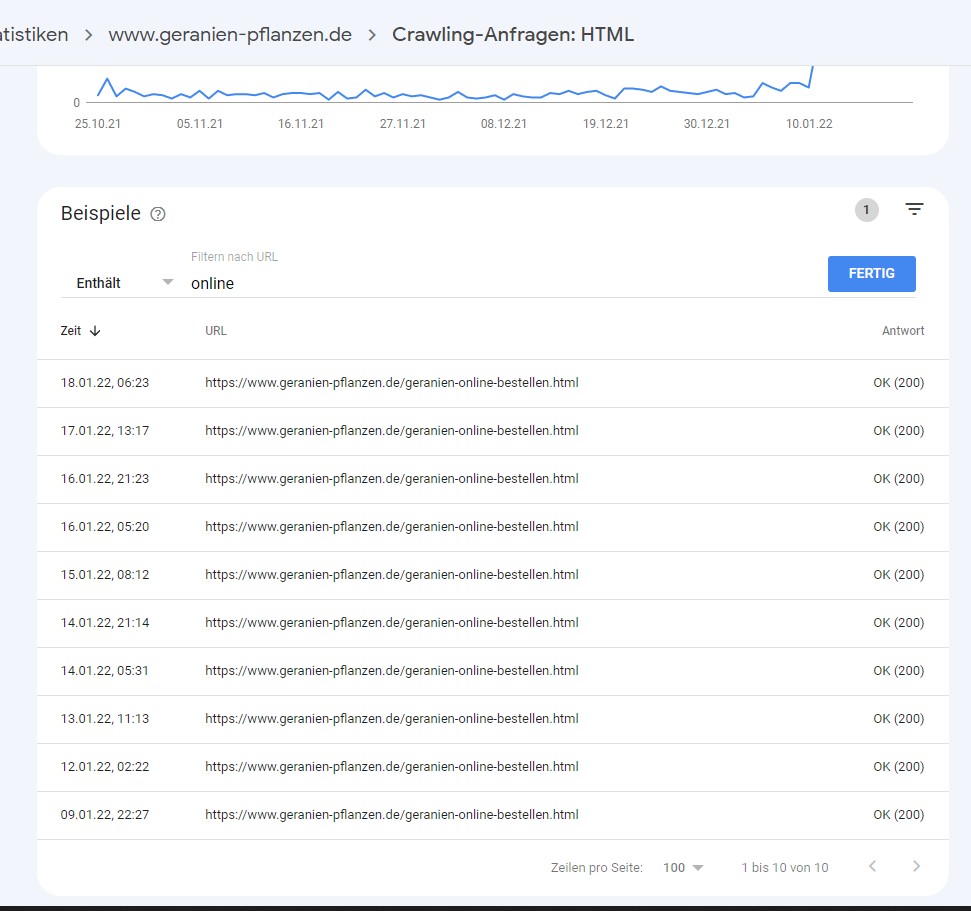Open www.geranien-pflanzen.de breadcrumb

pos(230,35)
